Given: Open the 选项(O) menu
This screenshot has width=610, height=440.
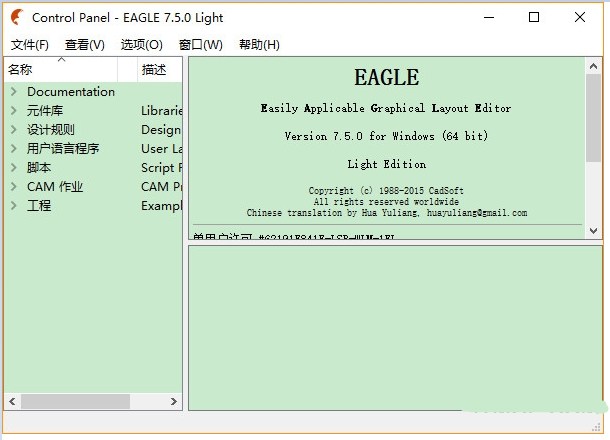Looking at the screenshot, I should pyautogui.click(x=142, y=45).
